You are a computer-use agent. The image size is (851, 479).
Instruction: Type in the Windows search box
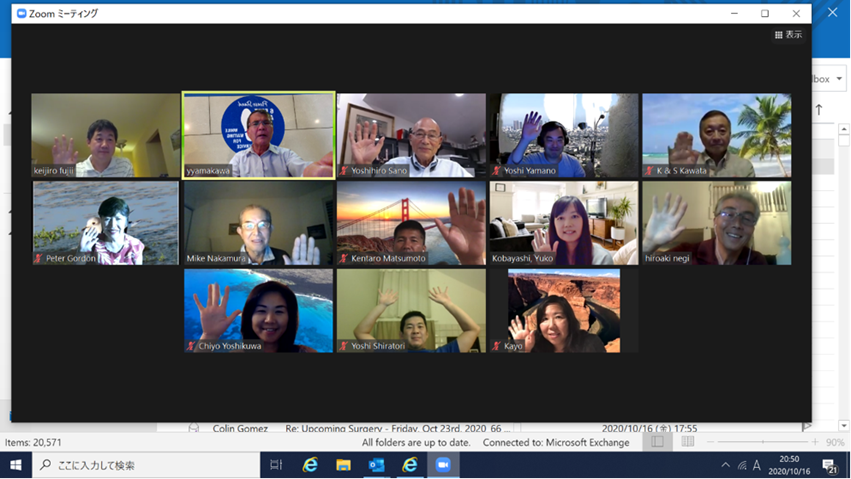coord(150,465)
